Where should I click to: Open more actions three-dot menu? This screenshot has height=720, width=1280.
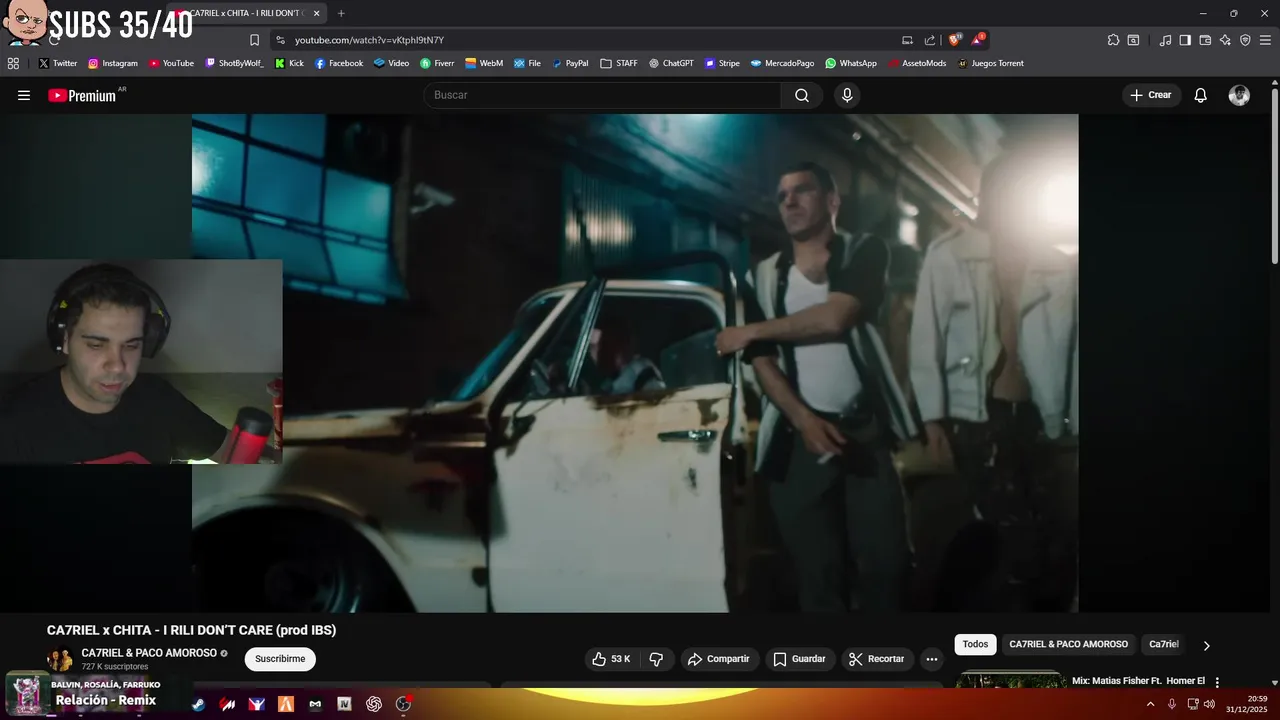tap(932, 659)
